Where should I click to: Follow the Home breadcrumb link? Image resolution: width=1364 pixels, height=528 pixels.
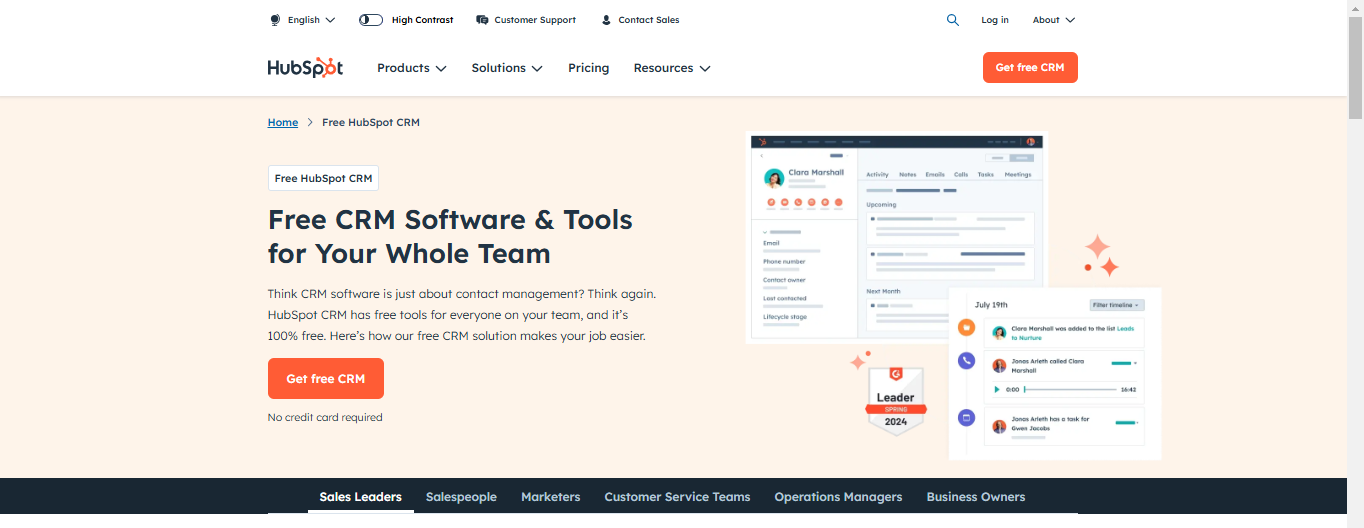(x=283, y=122)
